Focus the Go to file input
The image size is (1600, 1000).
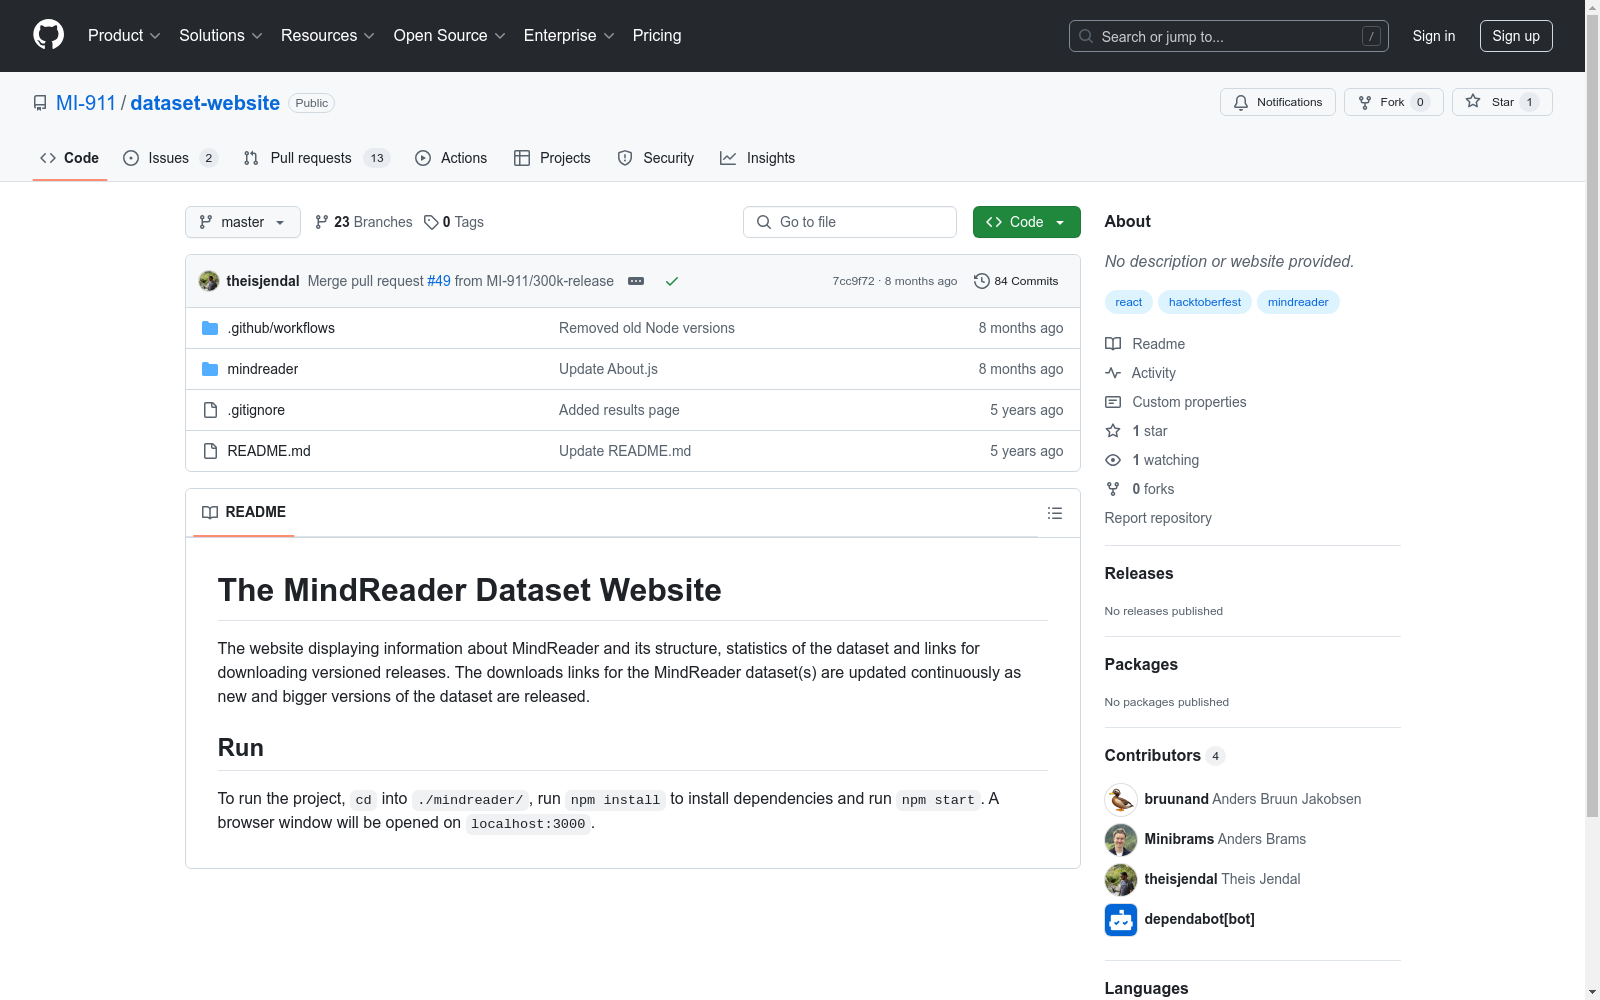[x=850, y=222]
